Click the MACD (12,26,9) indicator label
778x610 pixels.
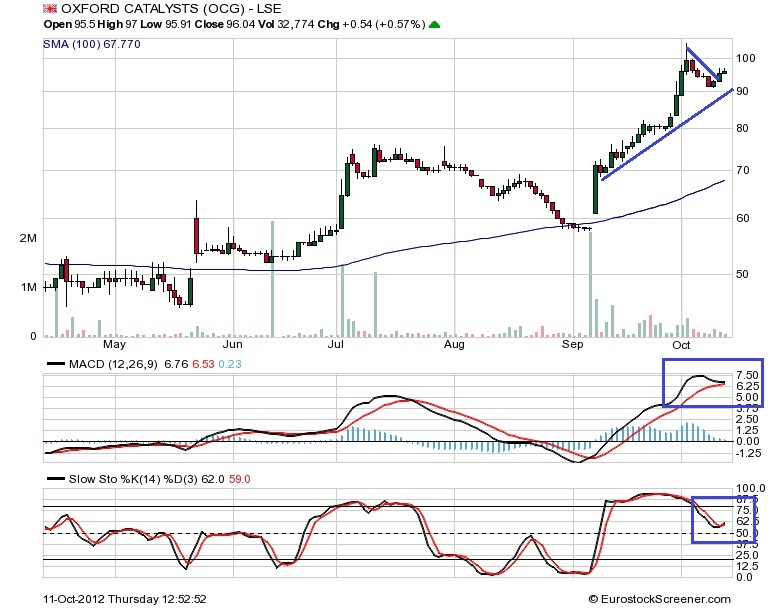point(113,364)
